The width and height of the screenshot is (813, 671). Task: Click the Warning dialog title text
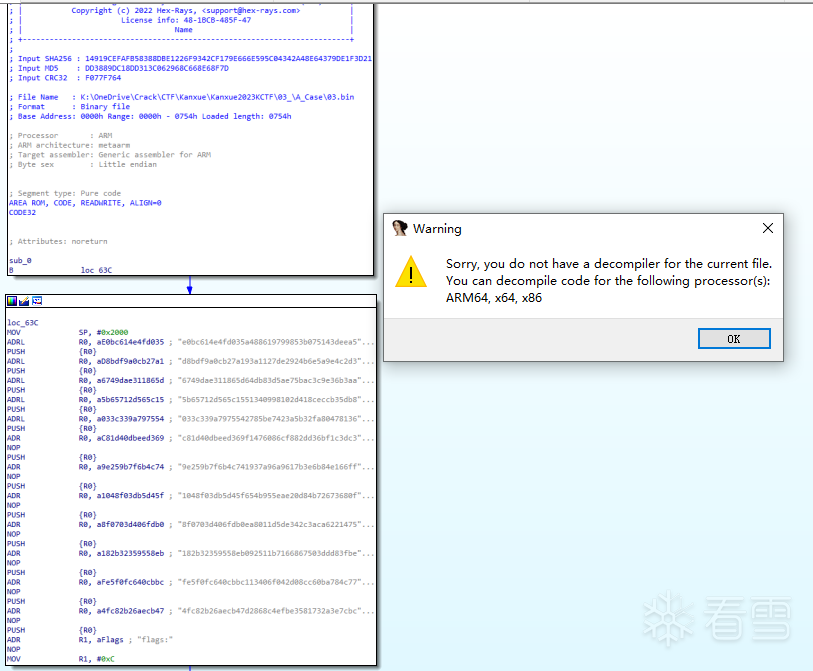tap(437, 229)
